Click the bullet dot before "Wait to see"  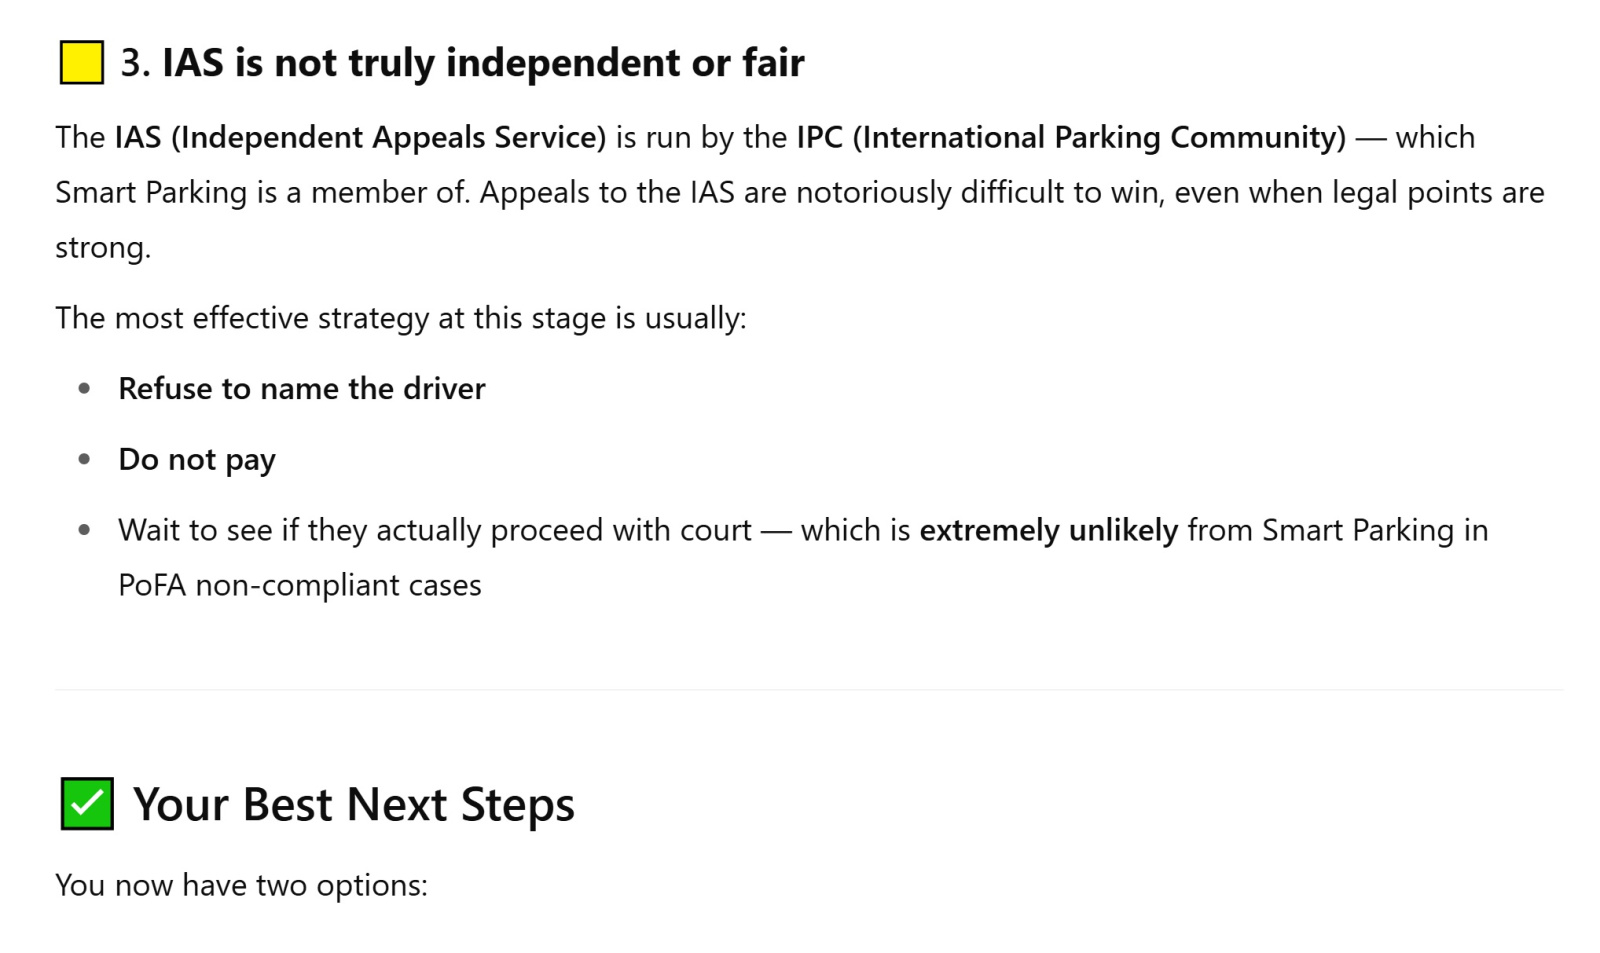coord(84,530)
